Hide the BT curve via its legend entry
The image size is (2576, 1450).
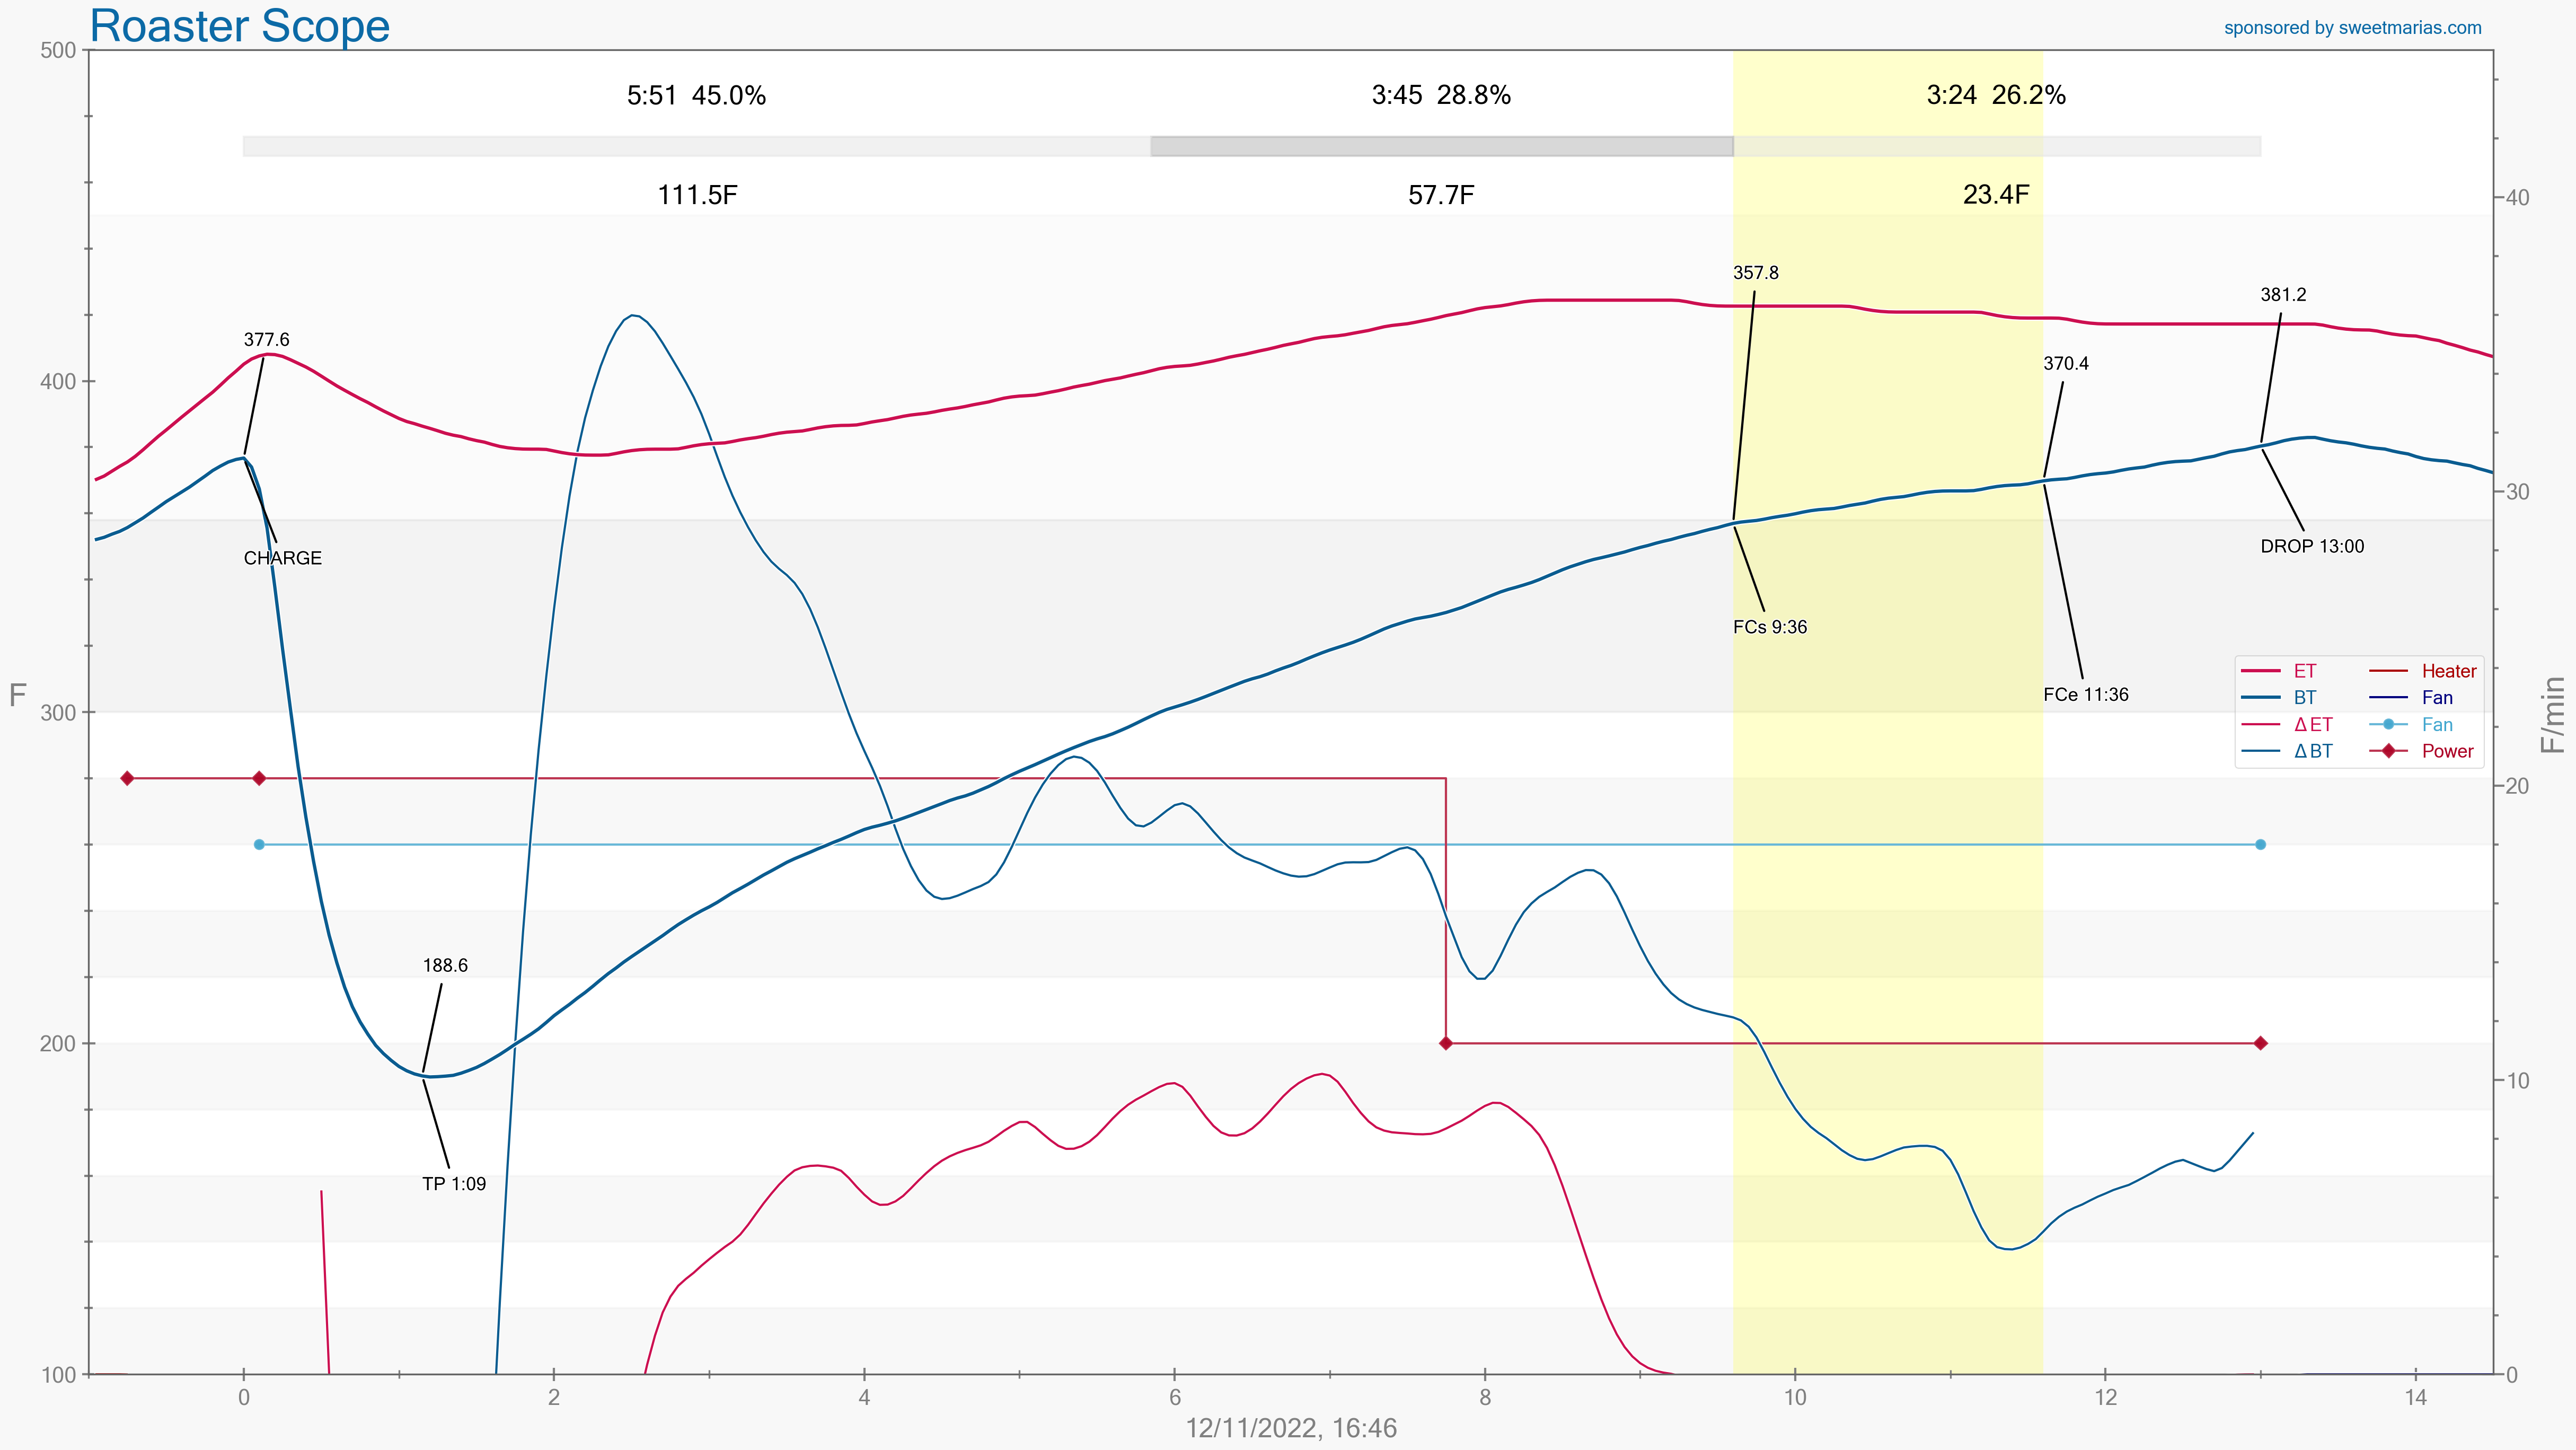click(x=2304, y=698)
